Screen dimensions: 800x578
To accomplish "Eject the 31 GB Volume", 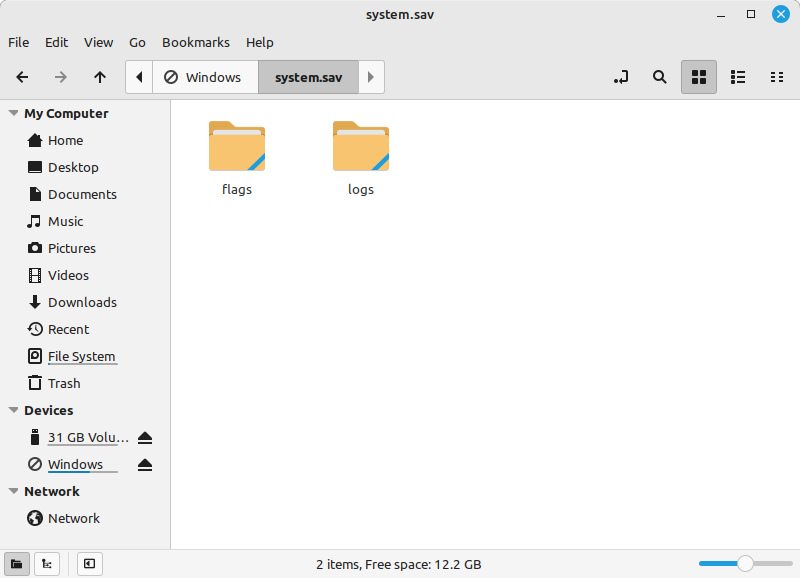I will click(145, 438).
